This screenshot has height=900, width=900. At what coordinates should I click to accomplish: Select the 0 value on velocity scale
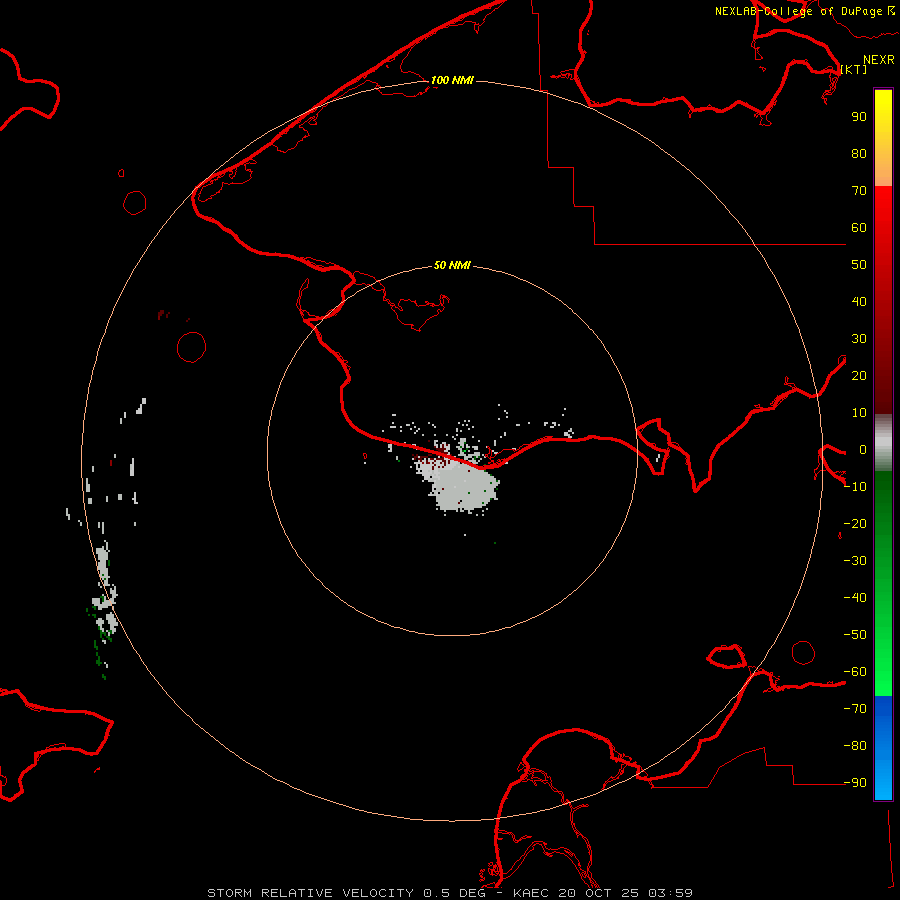(863, 449)
